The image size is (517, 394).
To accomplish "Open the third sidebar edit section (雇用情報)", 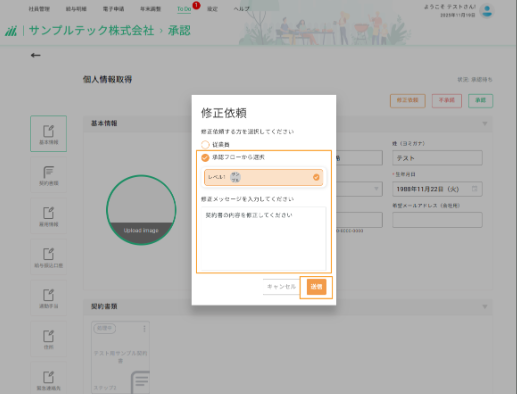I will coord(49,216).
